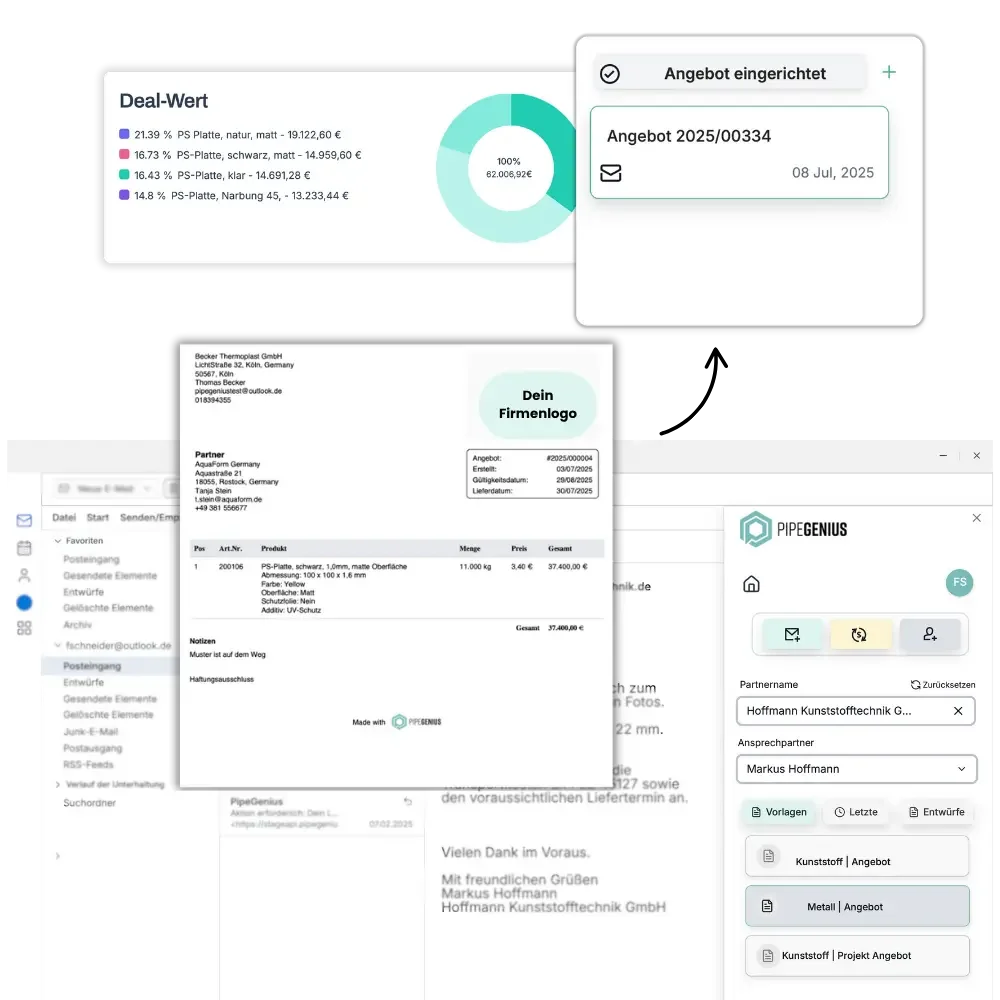Image resolution: width=1000 pixels, height=1000 pixels.
Task: Open the Start ribbon tab
Action: coord(98,517)
